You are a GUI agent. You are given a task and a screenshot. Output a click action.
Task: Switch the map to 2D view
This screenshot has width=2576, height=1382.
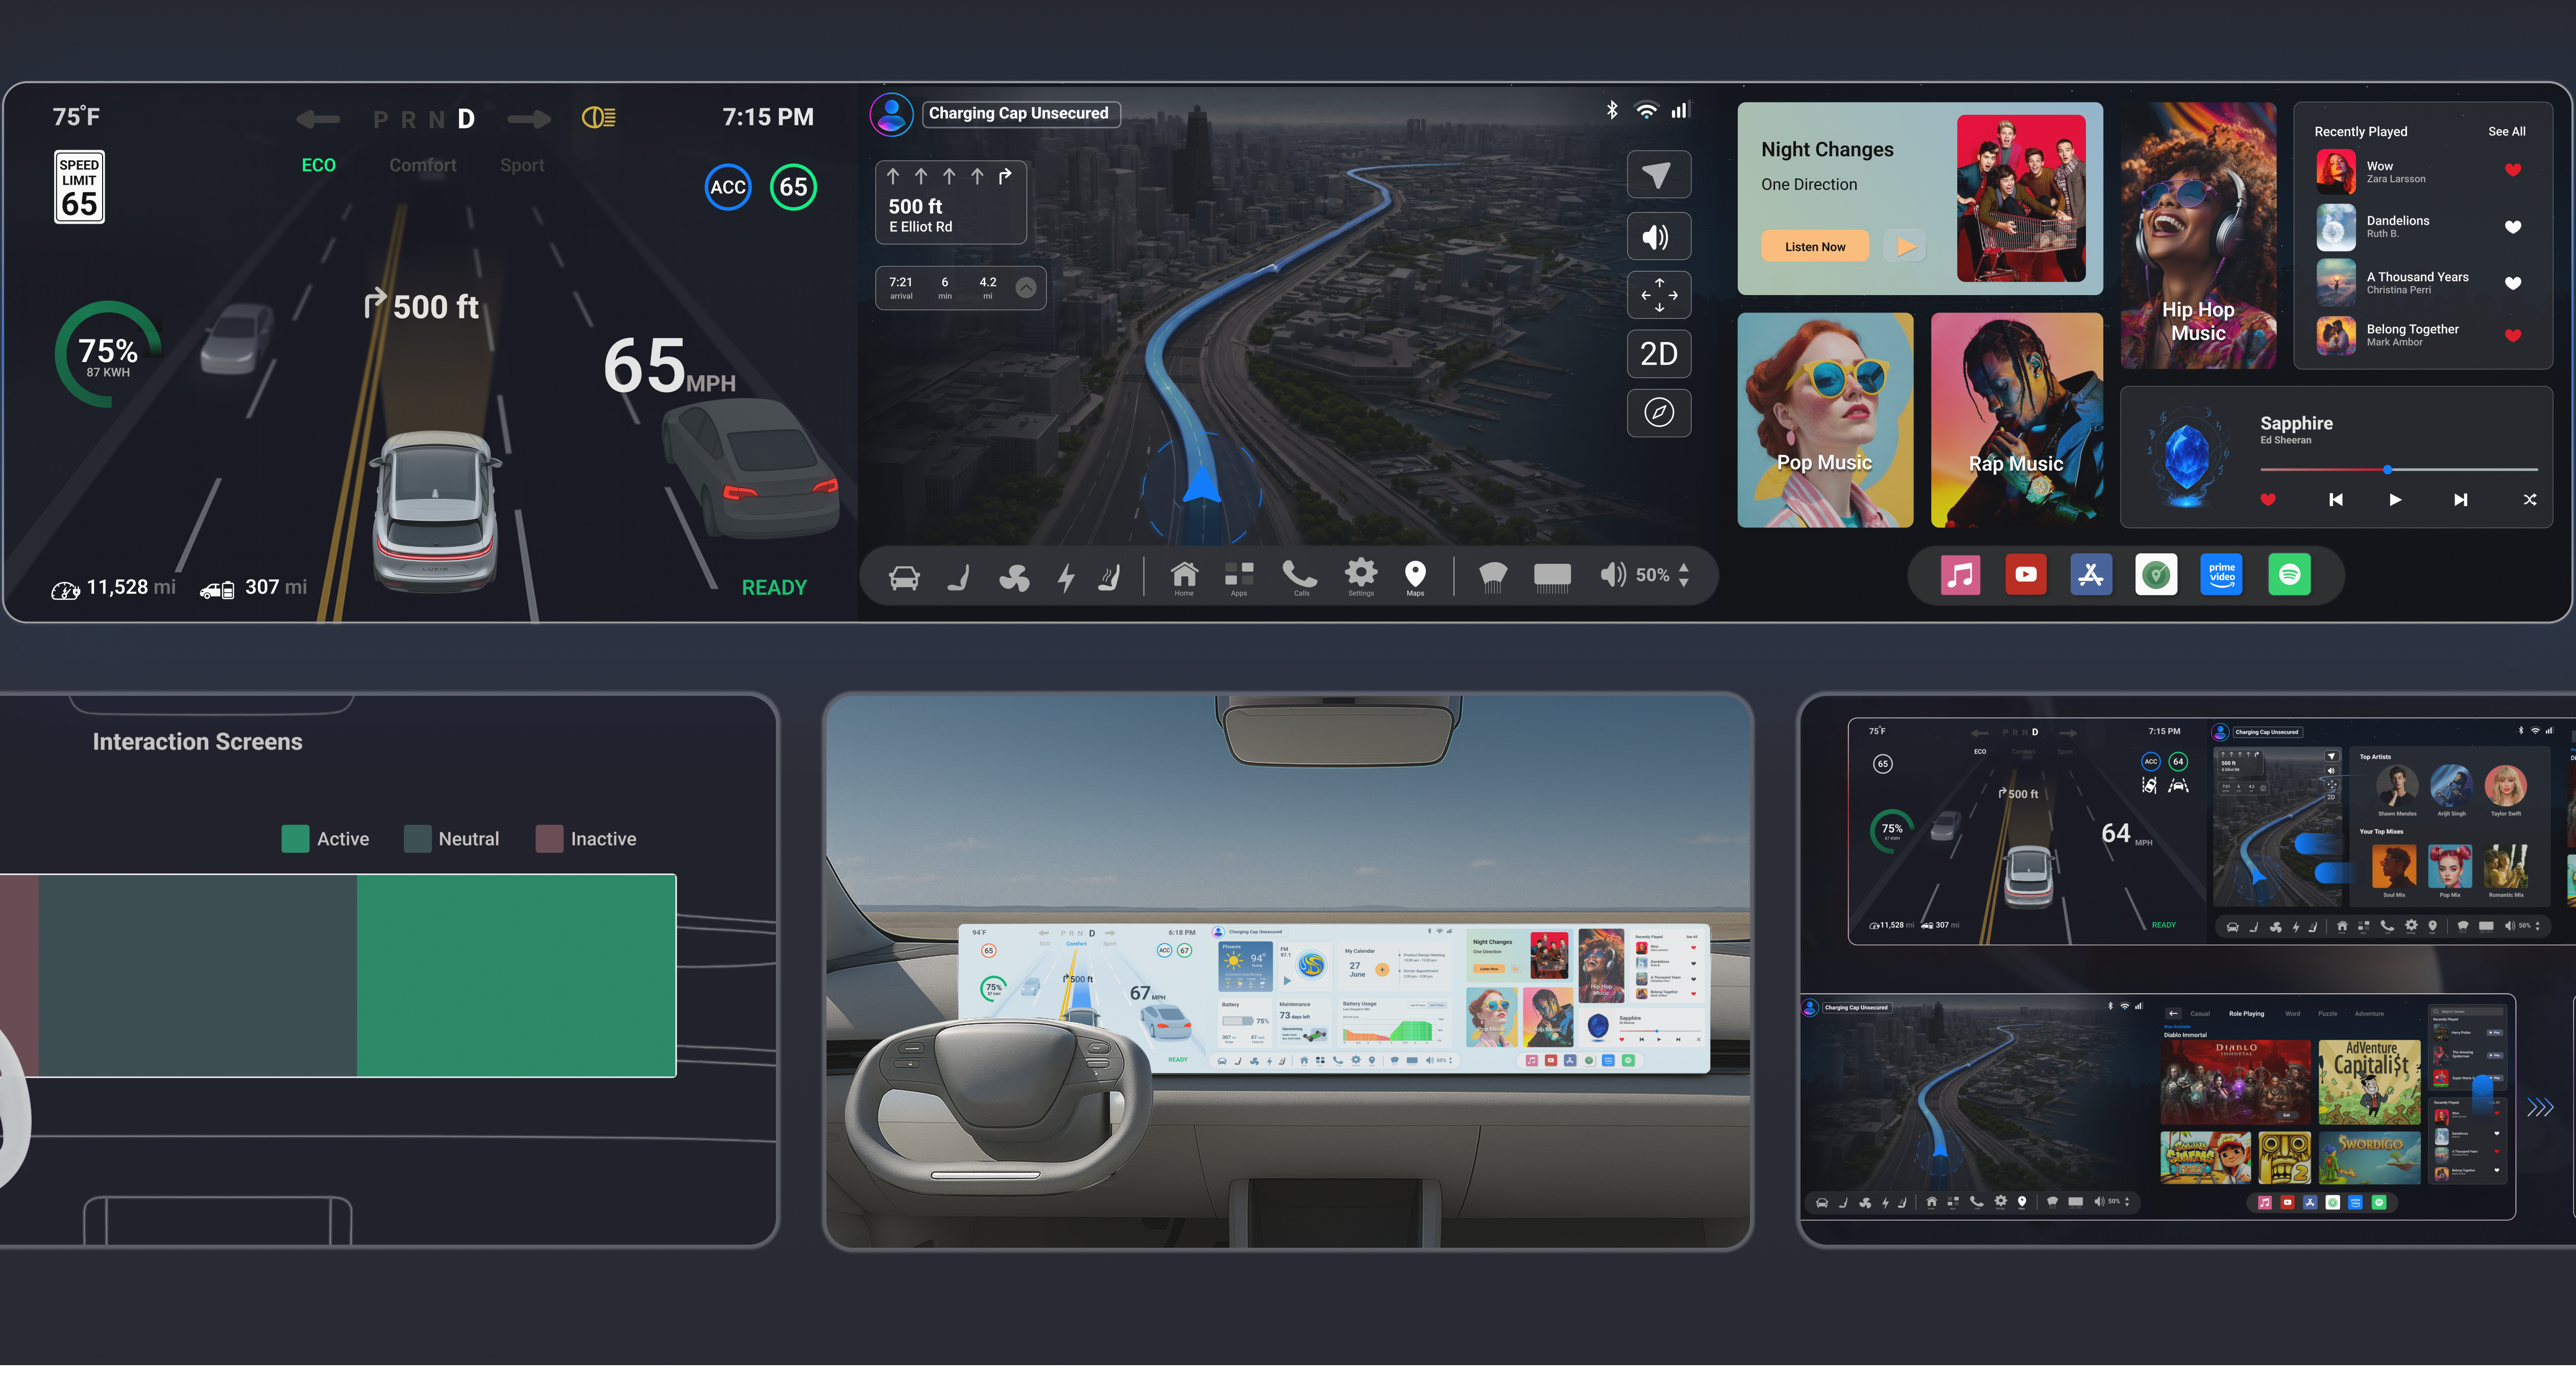point(1659,354)
